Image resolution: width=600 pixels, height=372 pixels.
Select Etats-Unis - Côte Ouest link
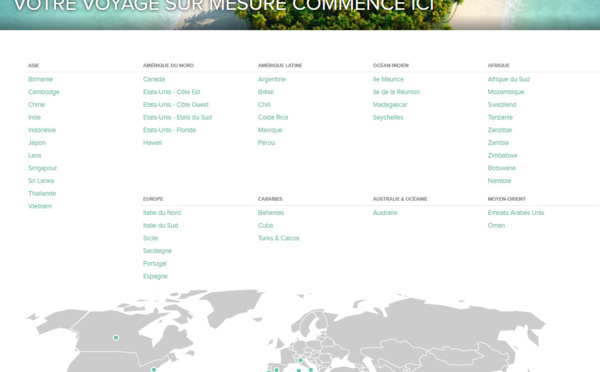[x=176, y=104]
